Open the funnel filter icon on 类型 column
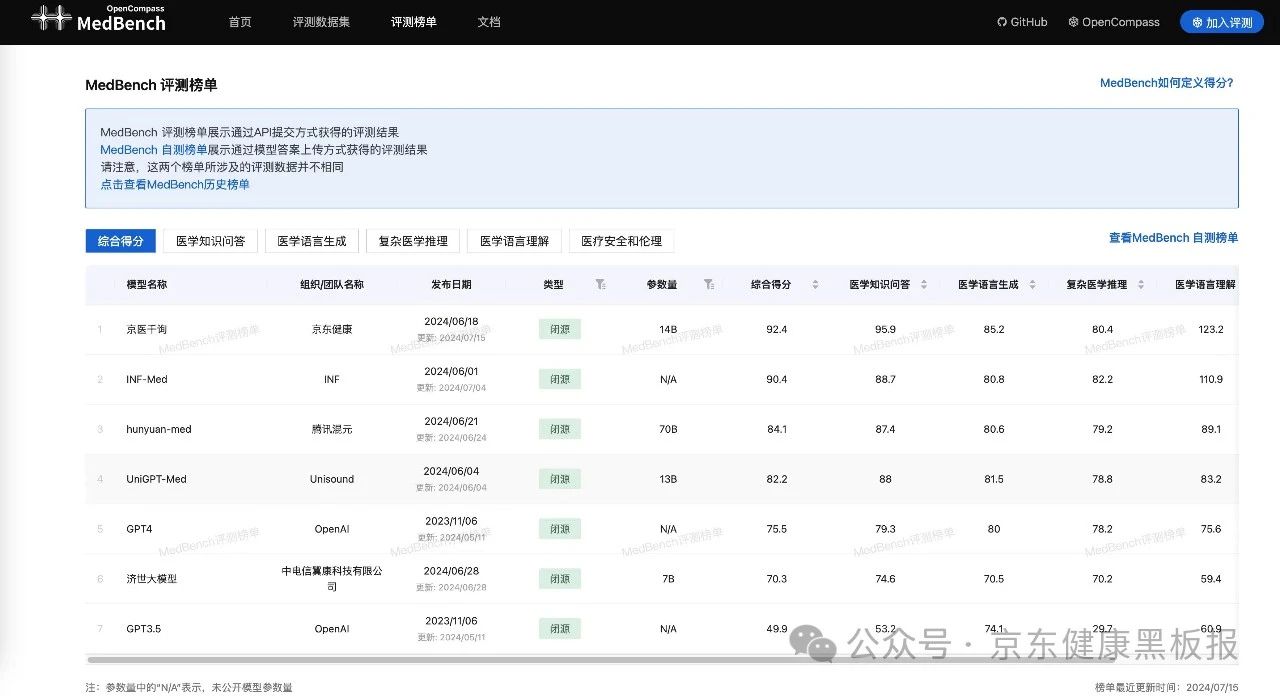 point(601,285)
